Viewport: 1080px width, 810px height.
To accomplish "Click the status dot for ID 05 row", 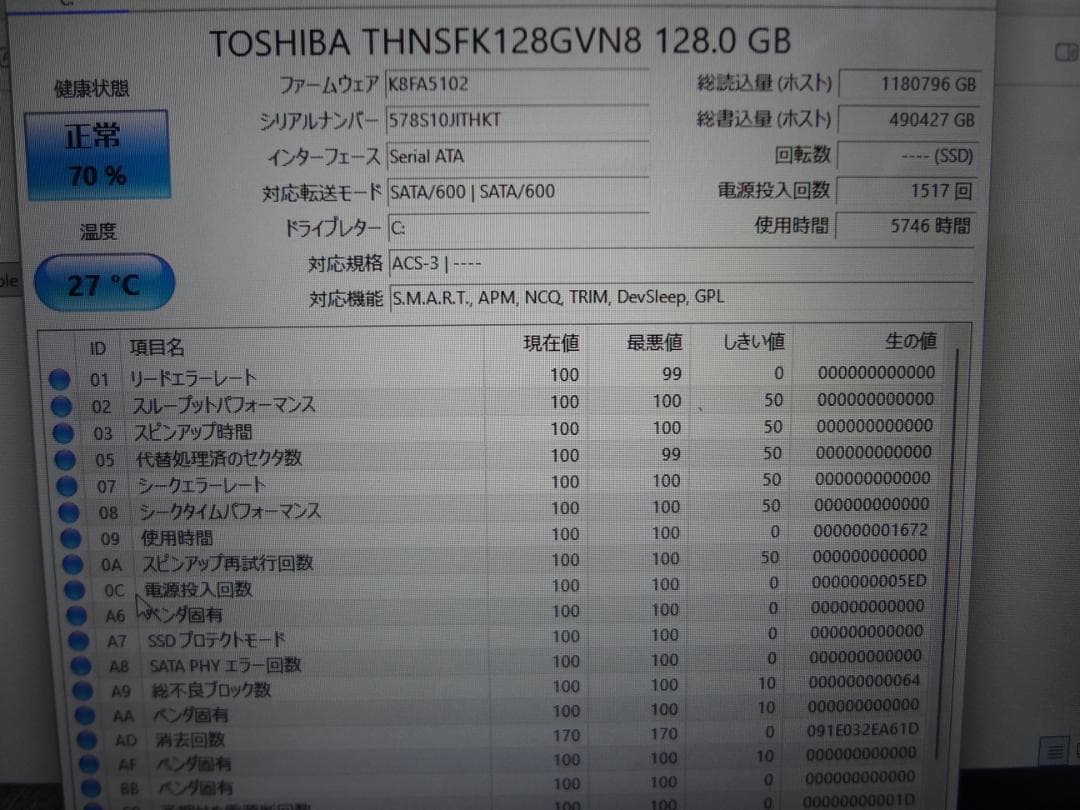I will tap(65, 459).
